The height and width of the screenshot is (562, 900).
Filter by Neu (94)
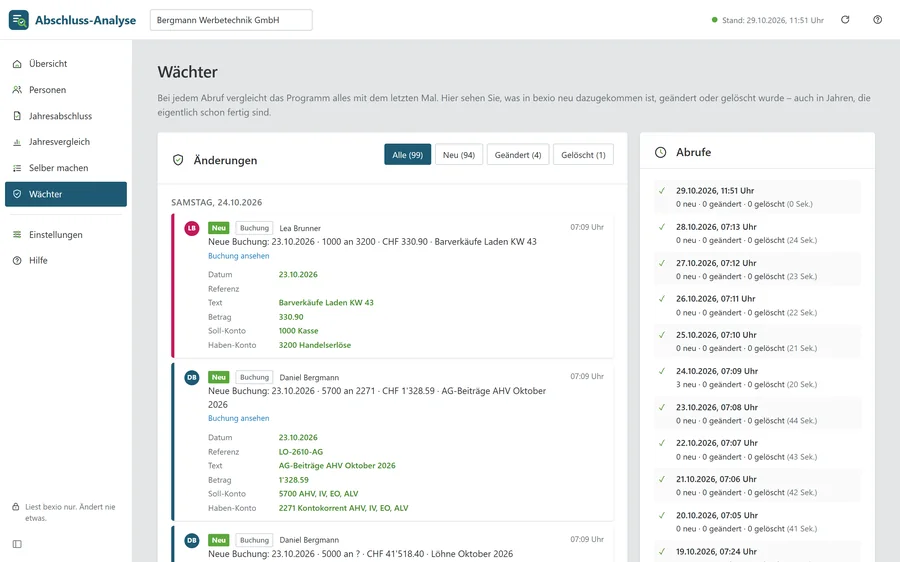pyautogui.click(x=459, y=154)
